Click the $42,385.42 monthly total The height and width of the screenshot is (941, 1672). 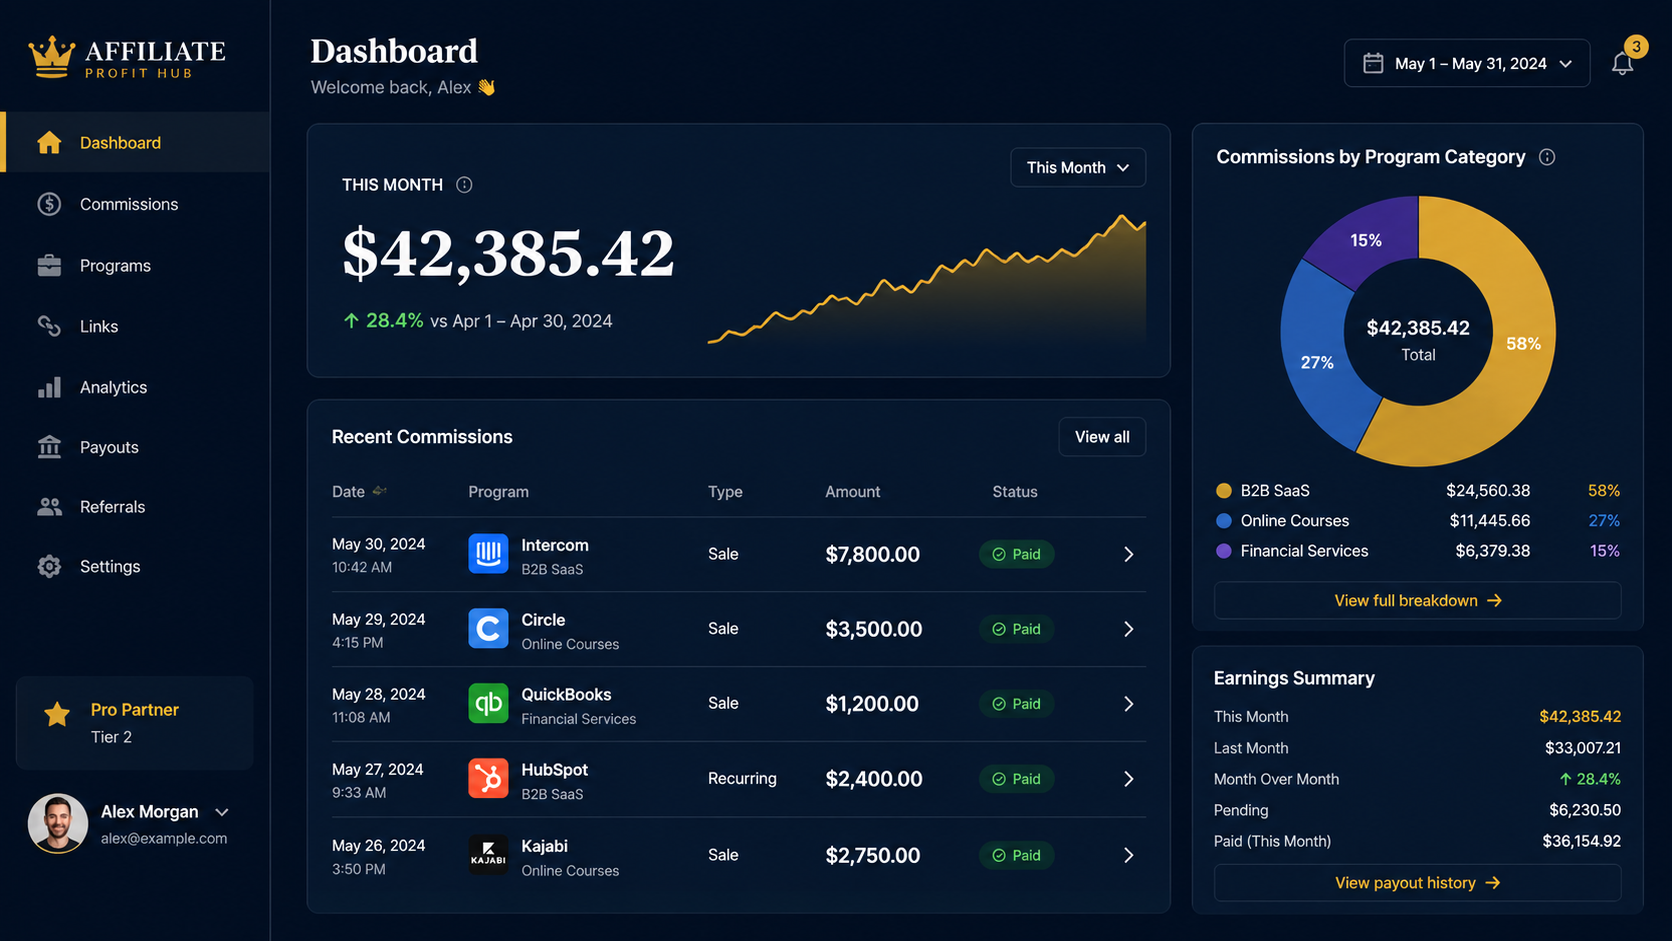tap(508, 252)
